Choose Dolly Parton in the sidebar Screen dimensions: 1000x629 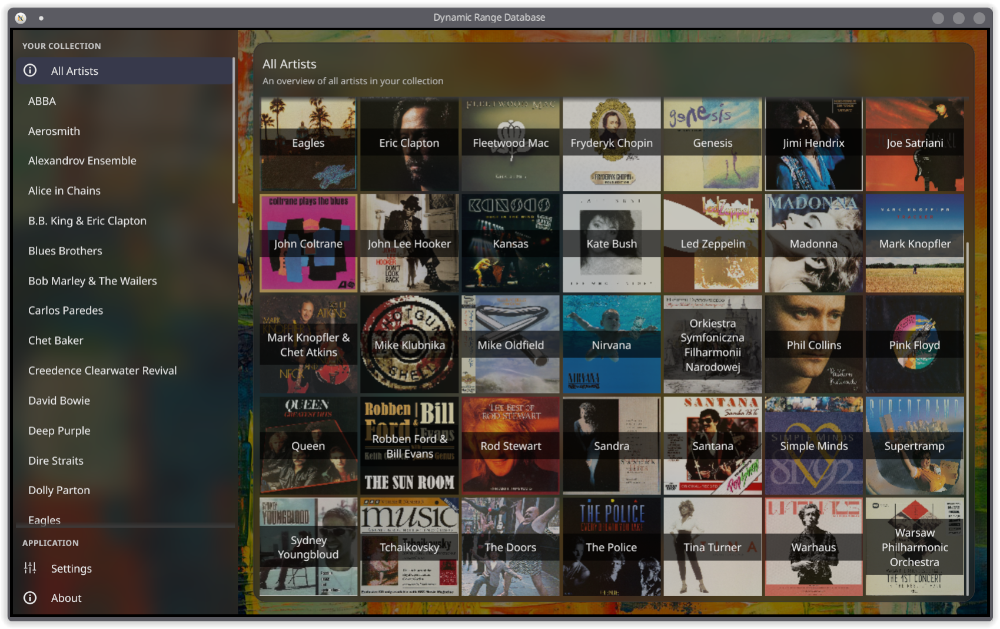[x=124, y=490]
